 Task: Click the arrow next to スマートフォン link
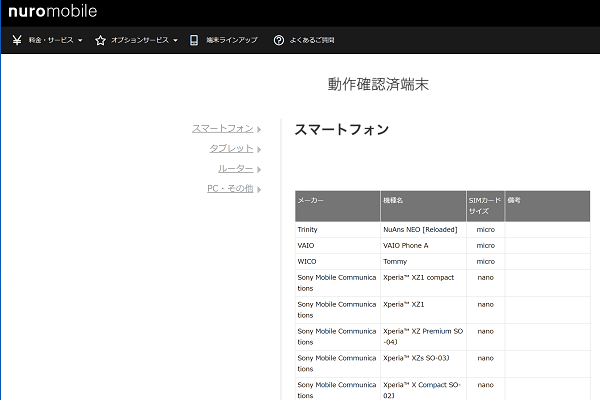259,129
